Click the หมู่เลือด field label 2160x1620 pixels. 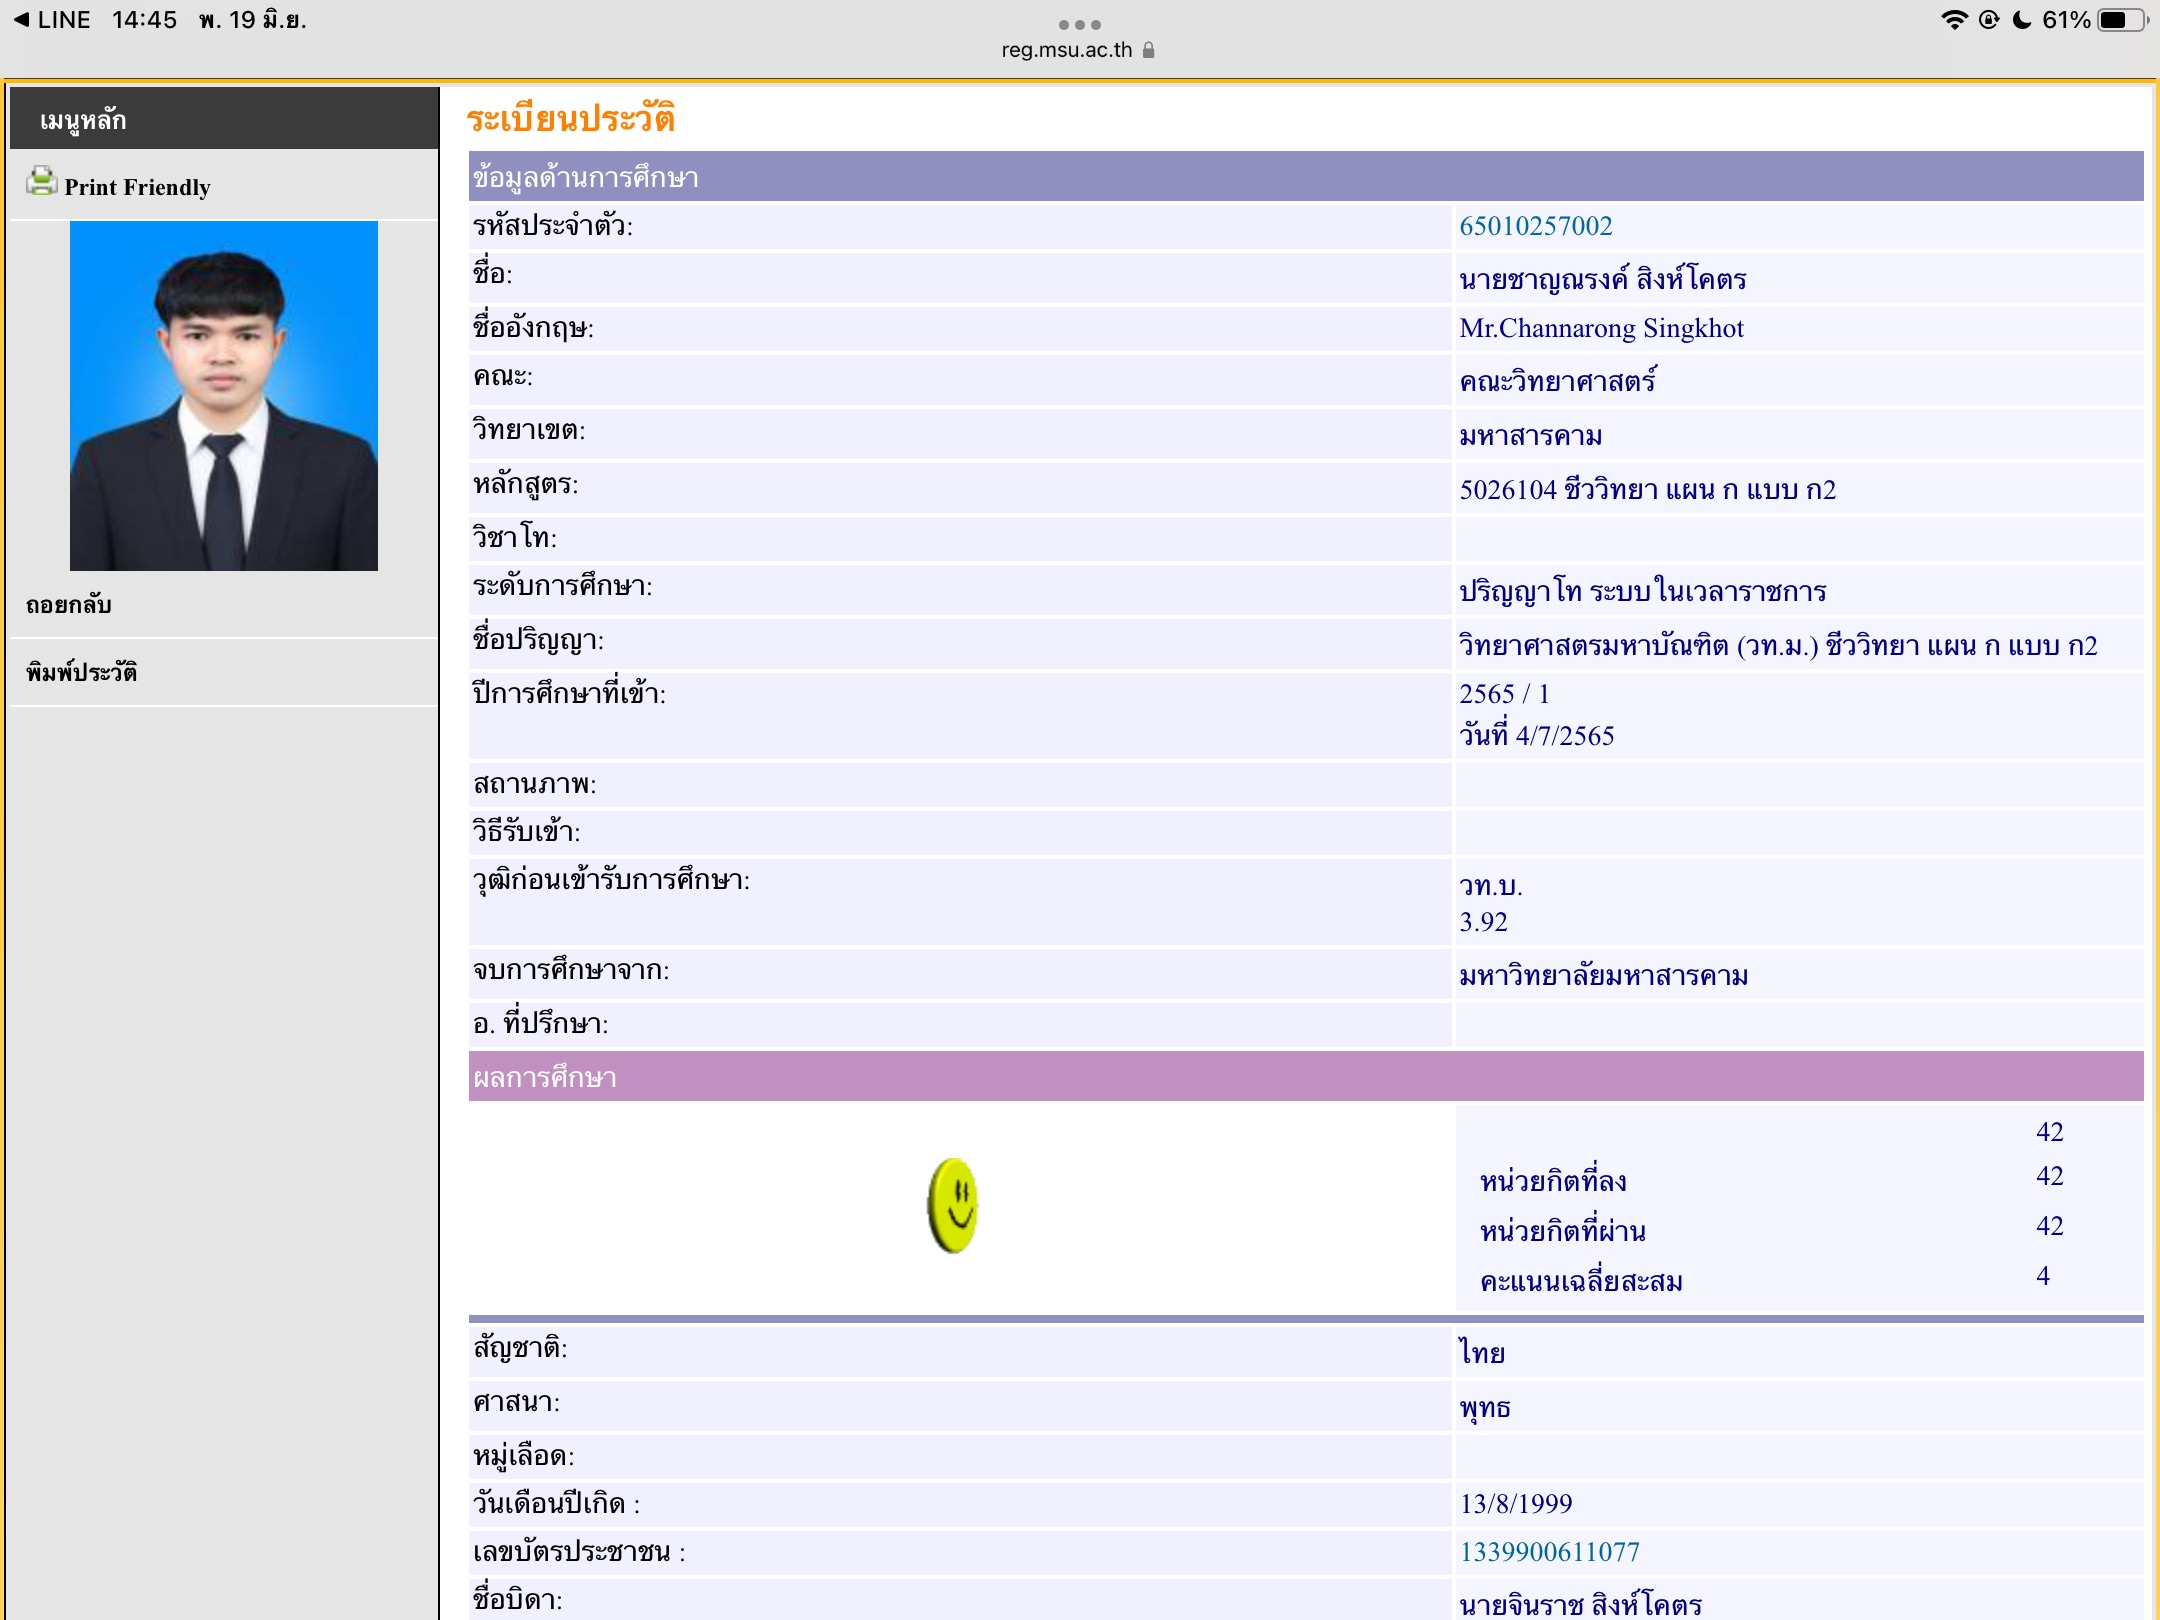[x=523, y=1456]
